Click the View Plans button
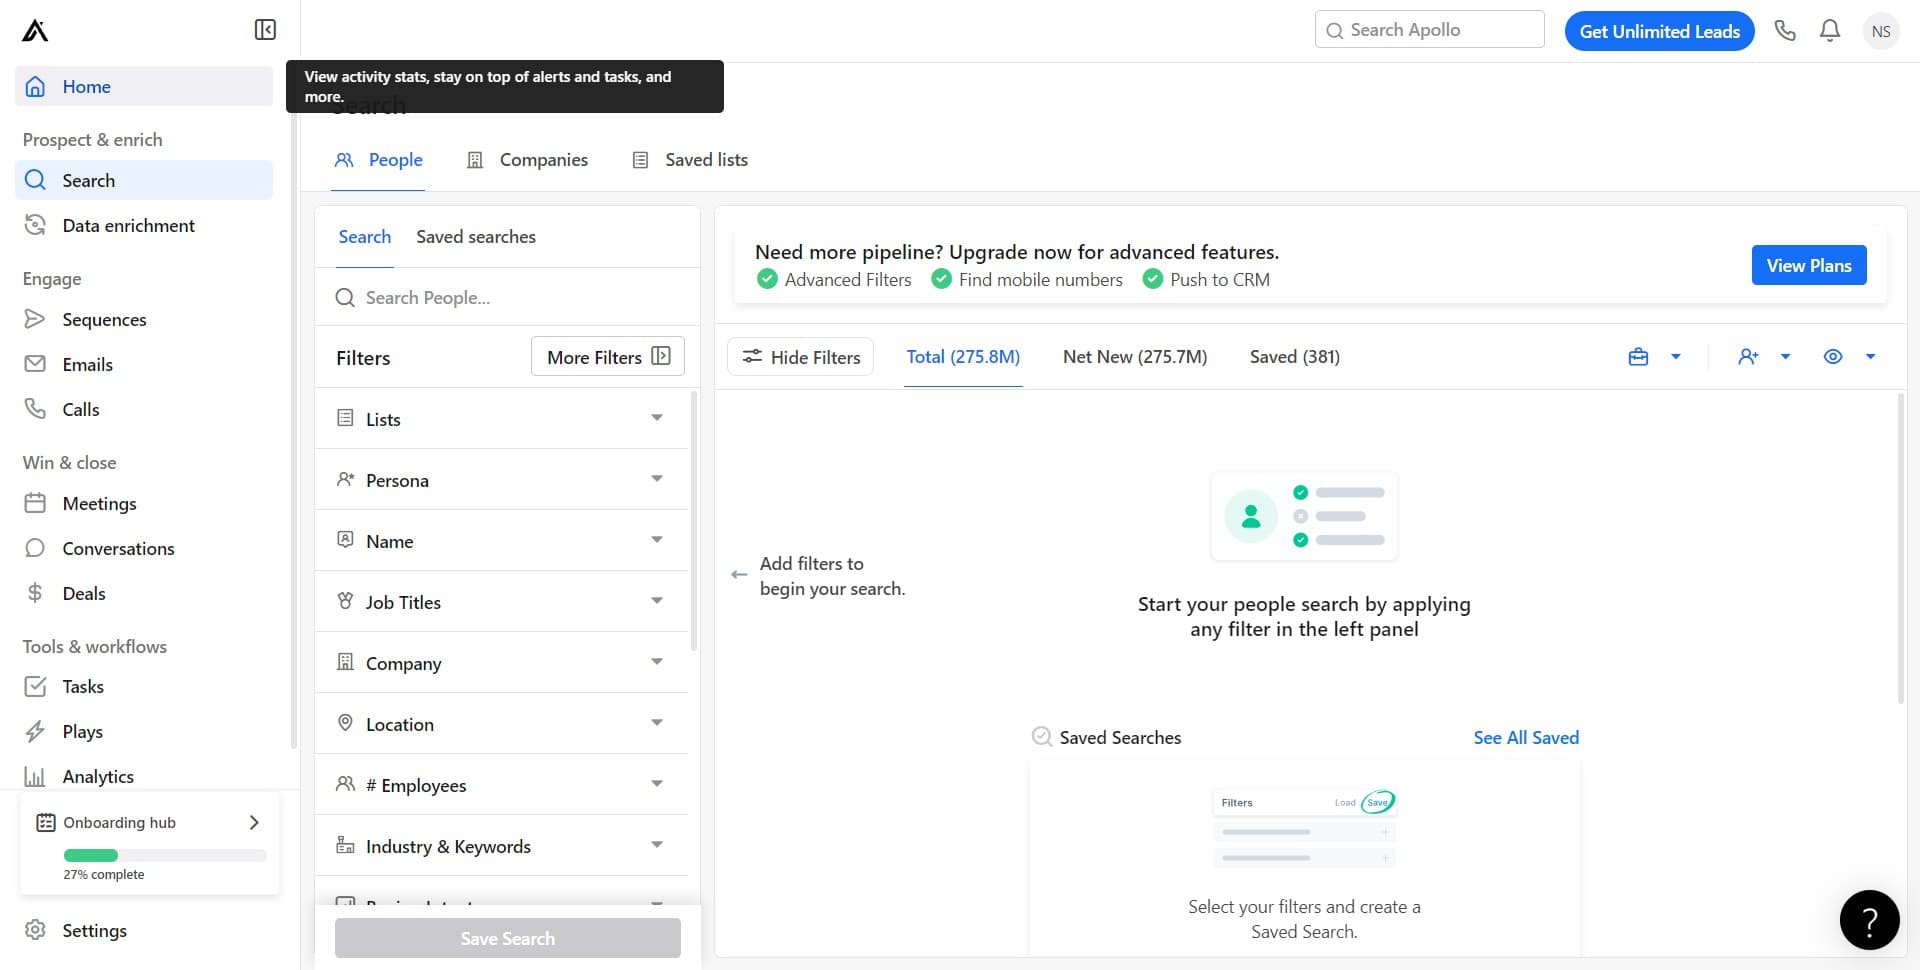 click(x=1808, y=265)
